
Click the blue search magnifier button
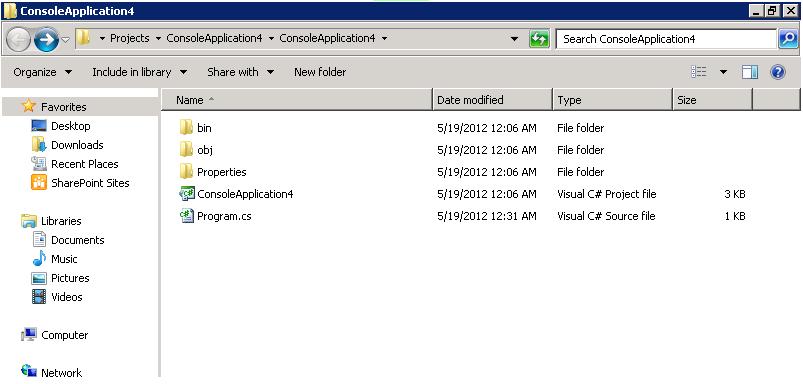(788, 39)
